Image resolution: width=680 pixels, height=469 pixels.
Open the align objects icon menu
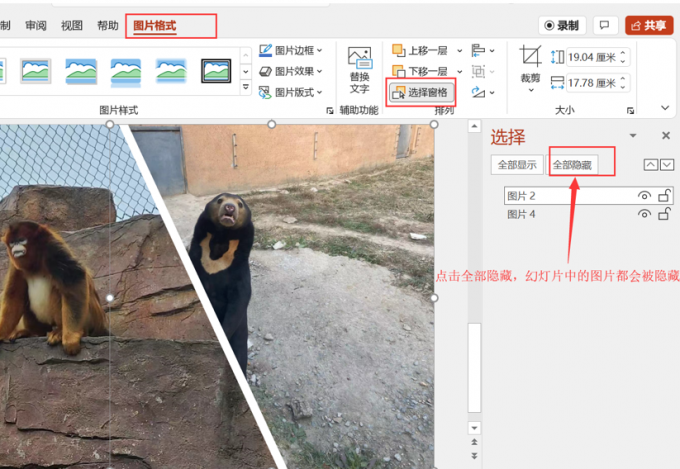point(483,51)
